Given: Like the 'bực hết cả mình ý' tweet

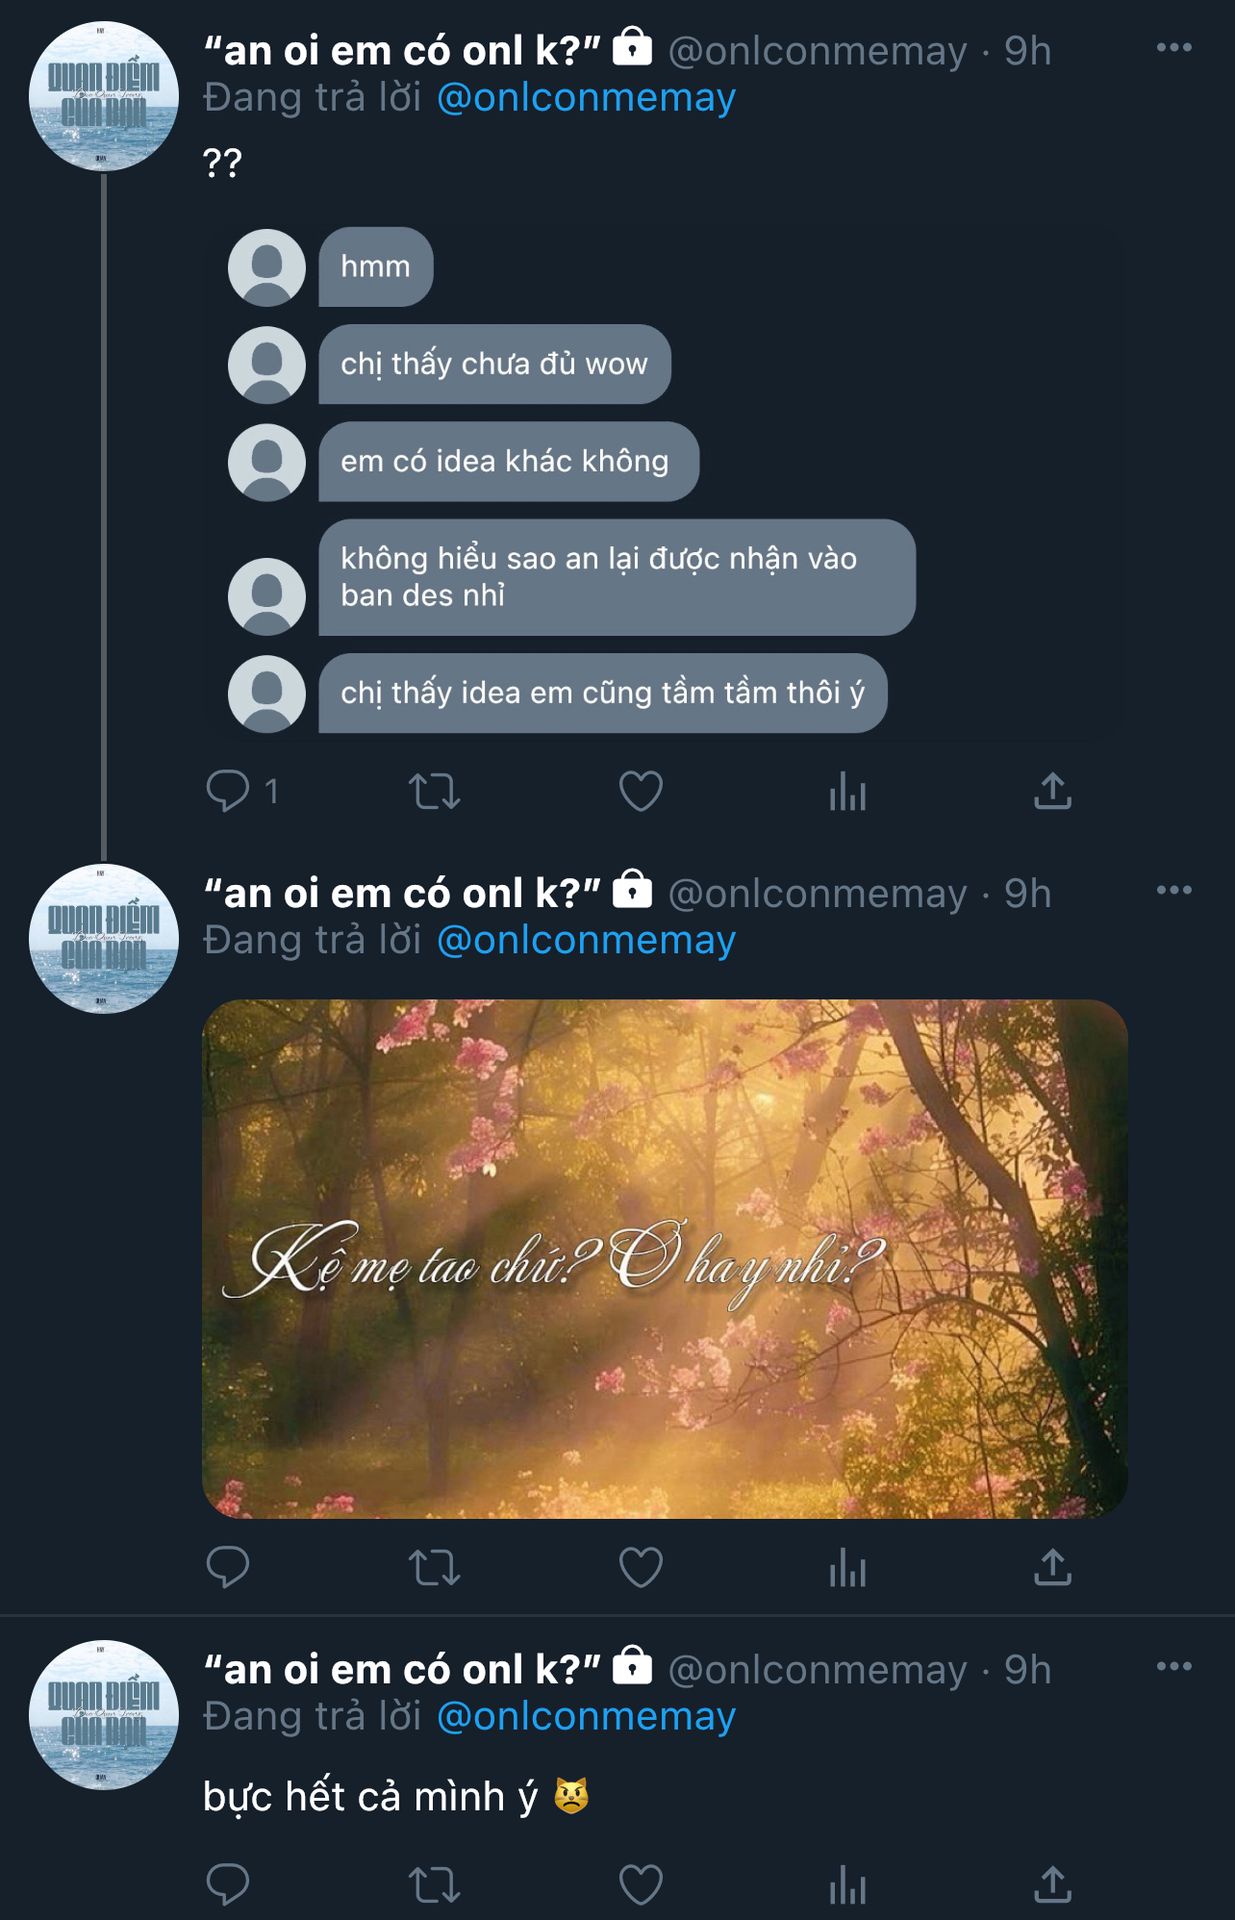Looking at the screenshot, I should [641, 1885].
